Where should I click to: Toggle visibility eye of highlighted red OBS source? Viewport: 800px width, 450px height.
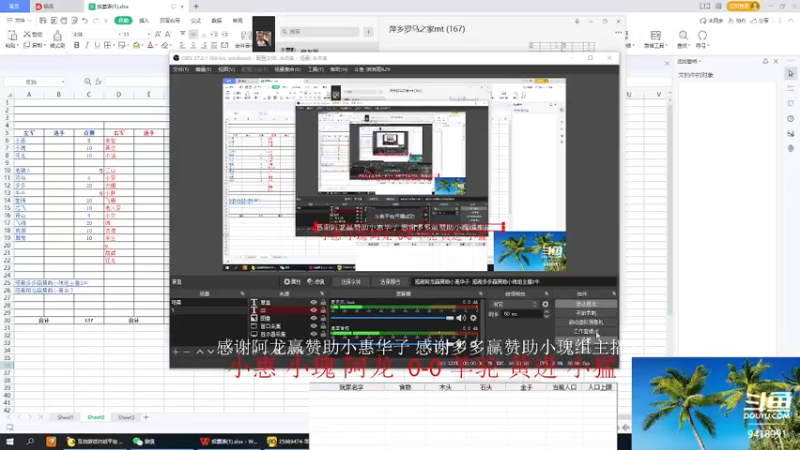point(314,310)
